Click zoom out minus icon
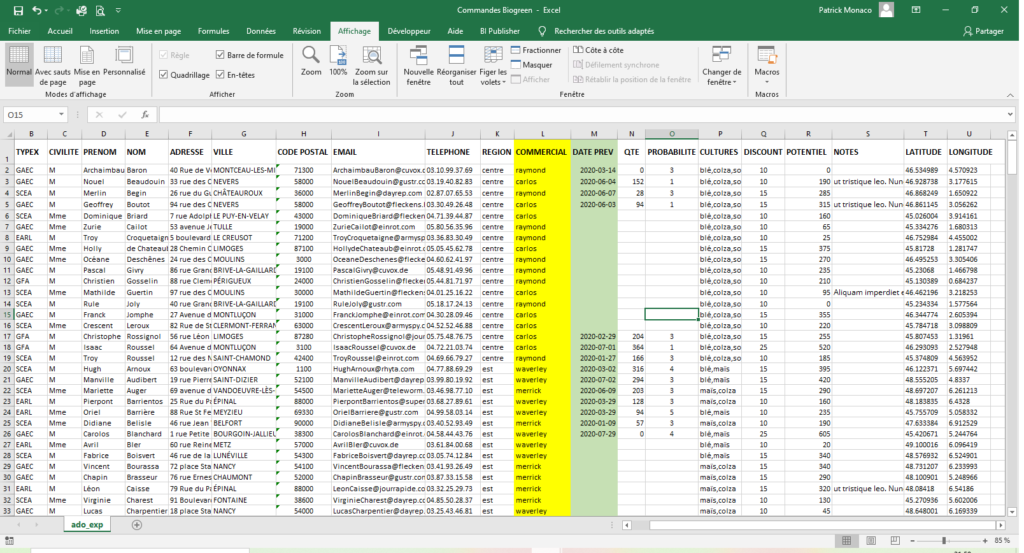This screenshot has height=553, width=1024. pyautogui.click(x=912, y=541)
